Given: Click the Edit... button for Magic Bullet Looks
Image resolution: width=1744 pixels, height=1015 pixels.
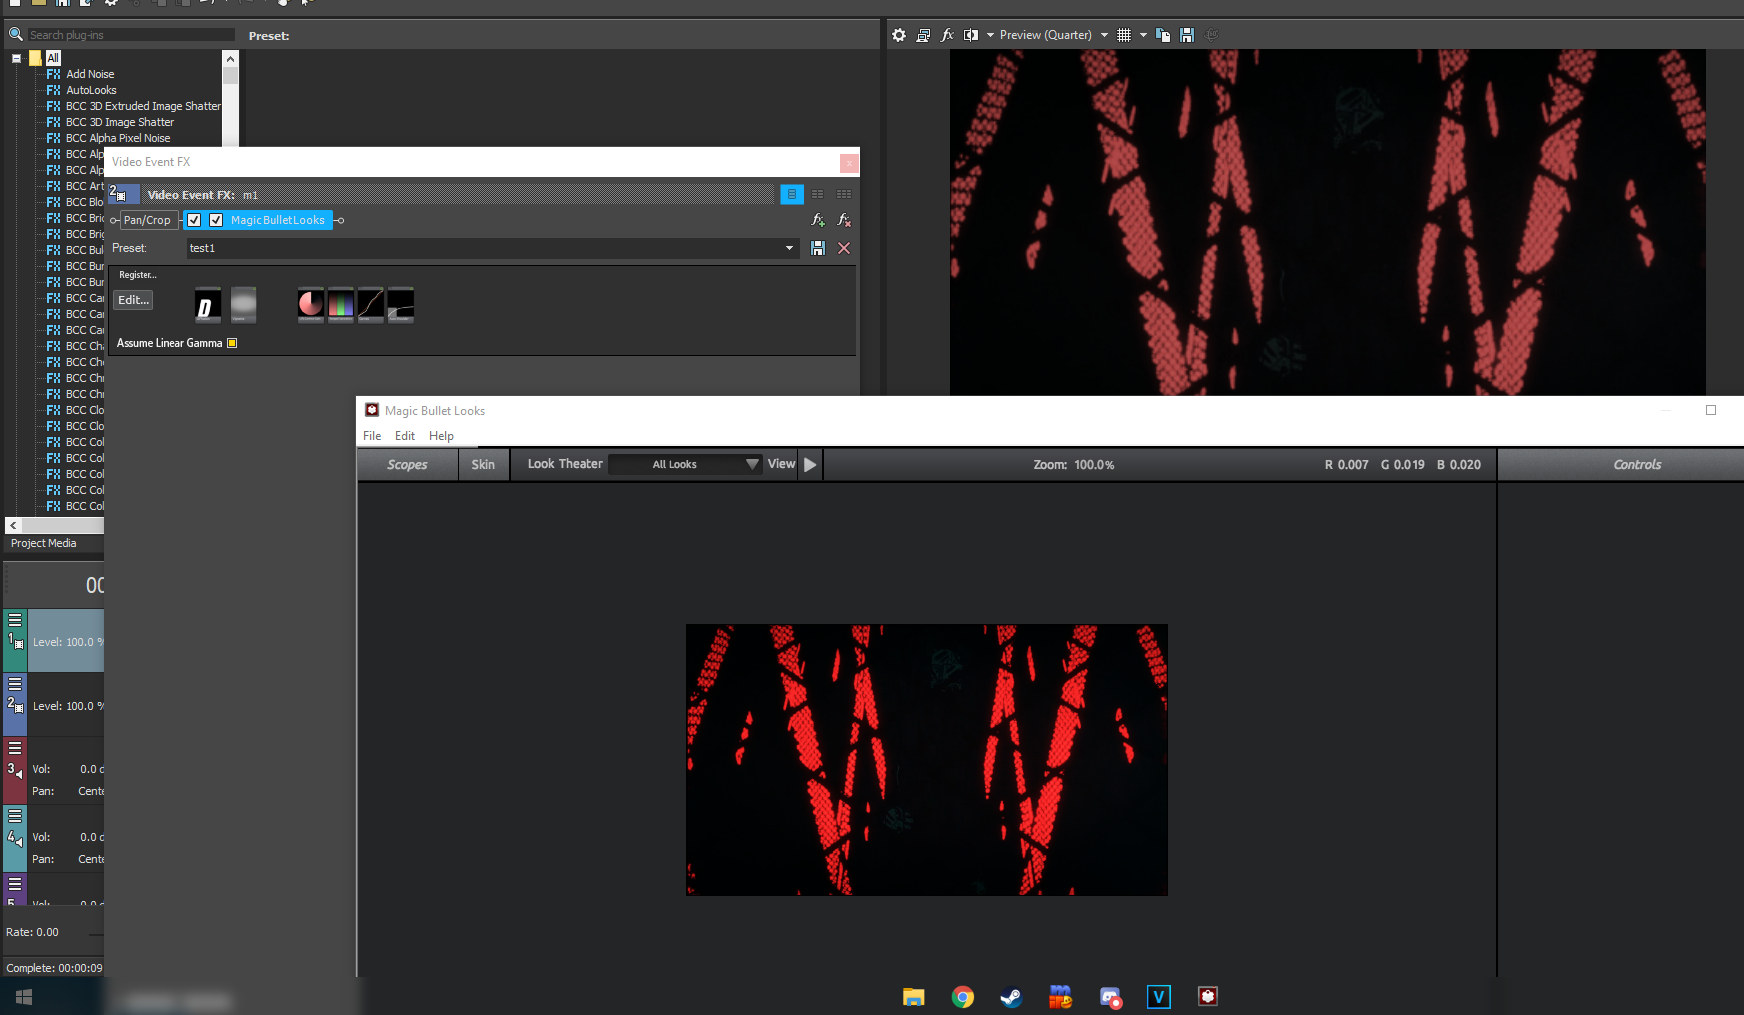Looking at the screenshot, I should click(x=134, y=300).
